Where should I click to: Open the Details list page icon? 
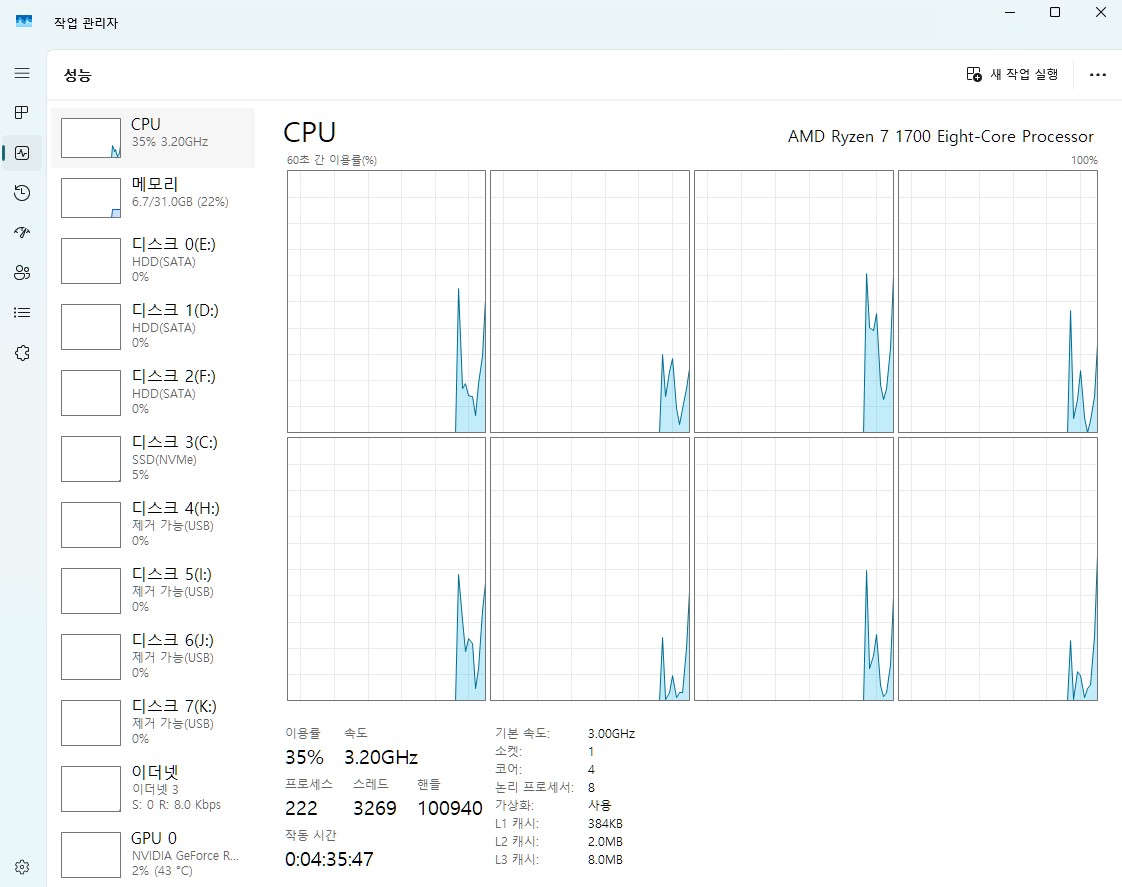tap(22, 313)
